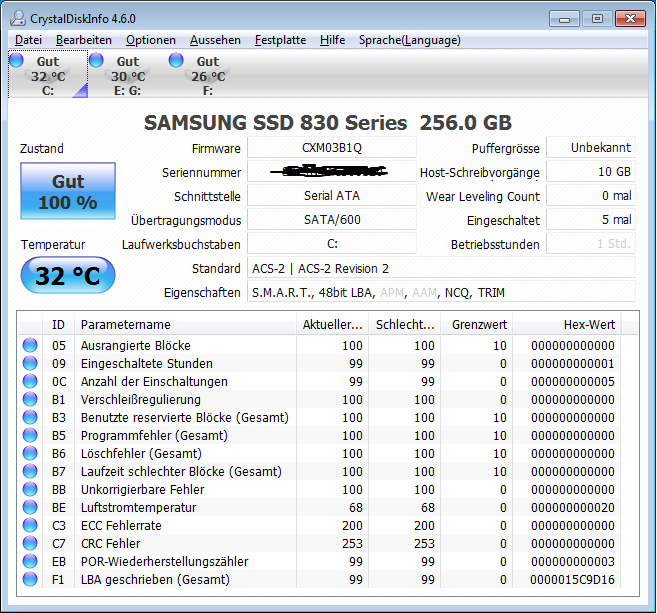This screenshot has height=613, width=657.
Task: Close the CrystalDiskInfo window
Action: (x=630, y=19)
